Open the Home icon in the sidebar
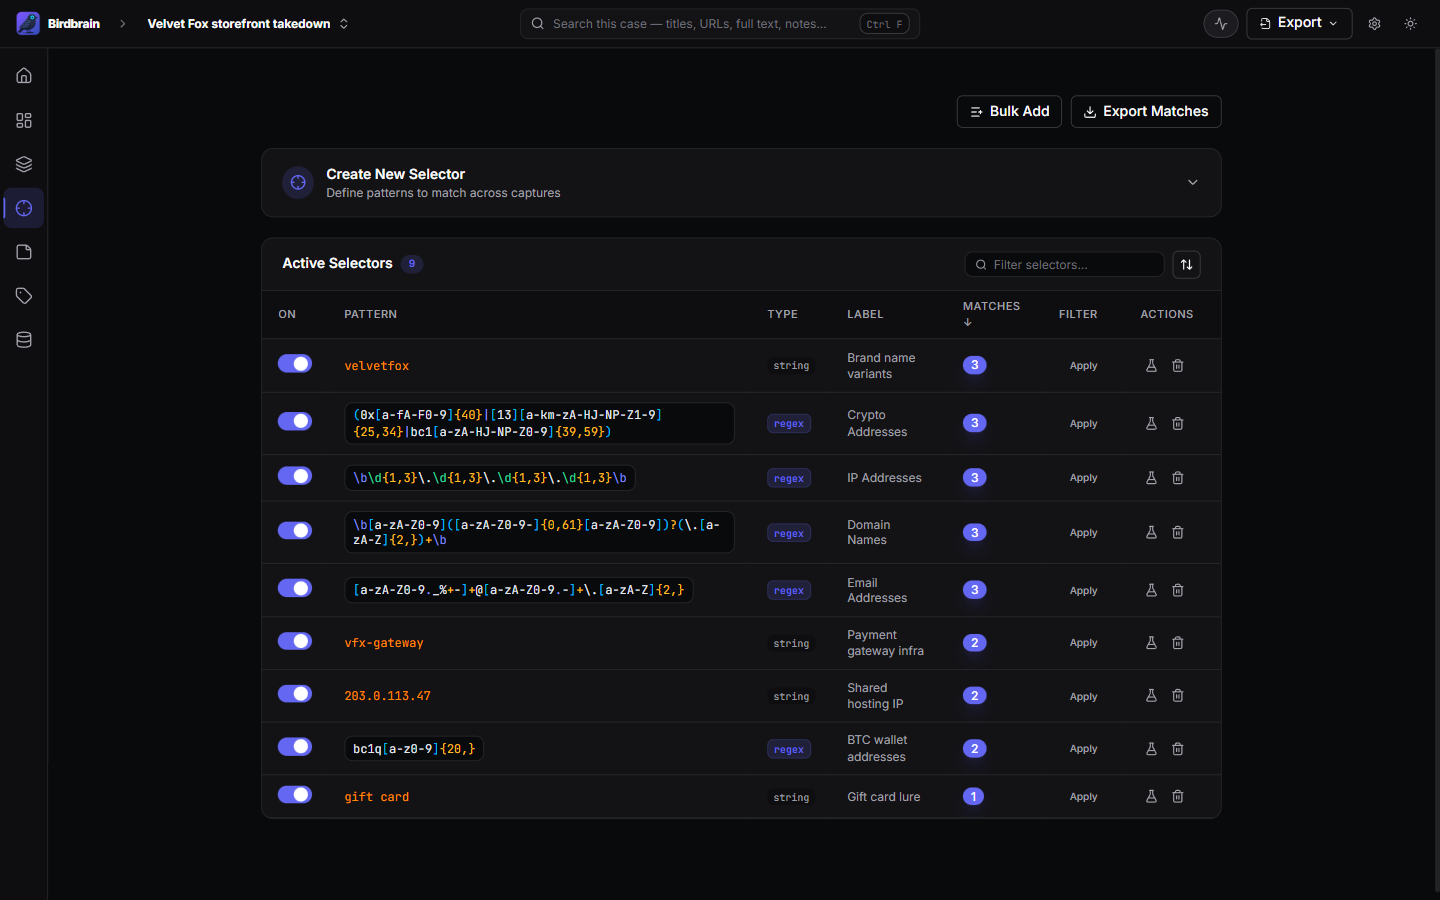 24,76
